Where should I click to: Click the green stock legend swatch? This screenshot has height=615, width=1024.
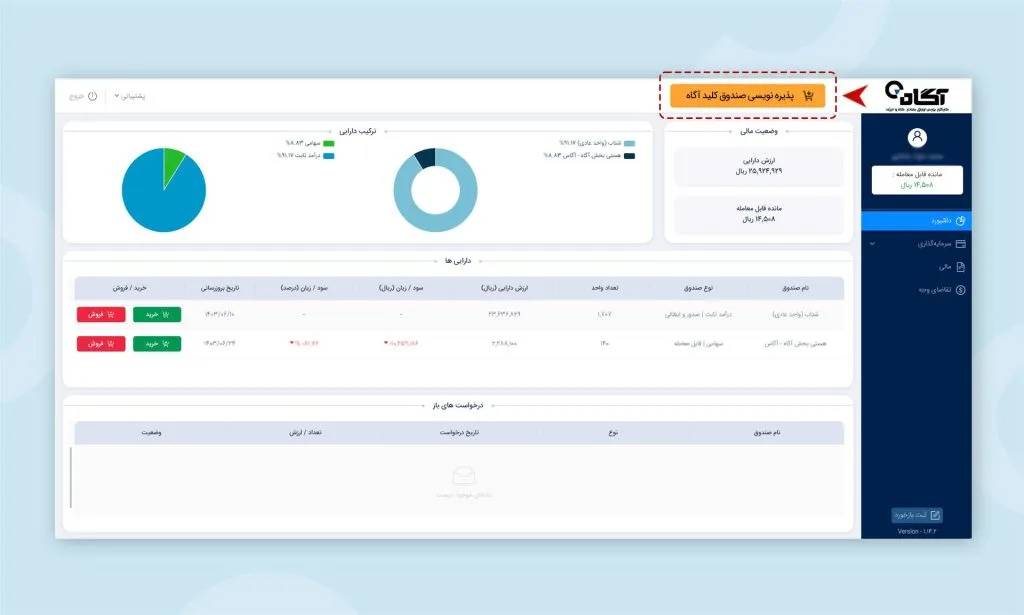point(328,143)
